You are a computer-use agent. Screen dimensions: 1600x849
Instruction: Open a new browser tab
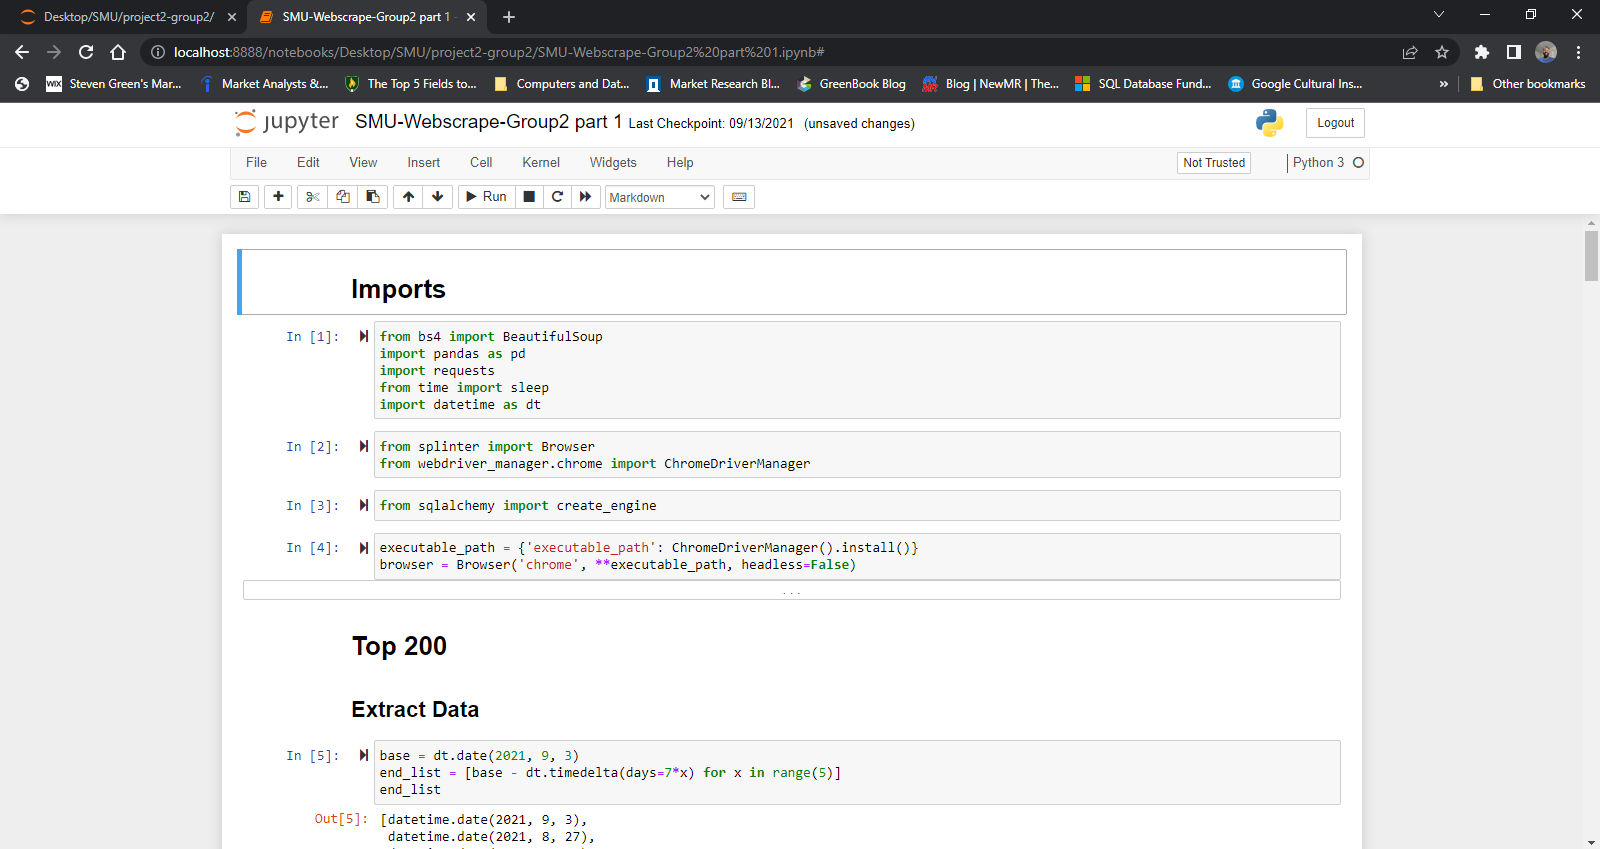[x=509, y=17]
